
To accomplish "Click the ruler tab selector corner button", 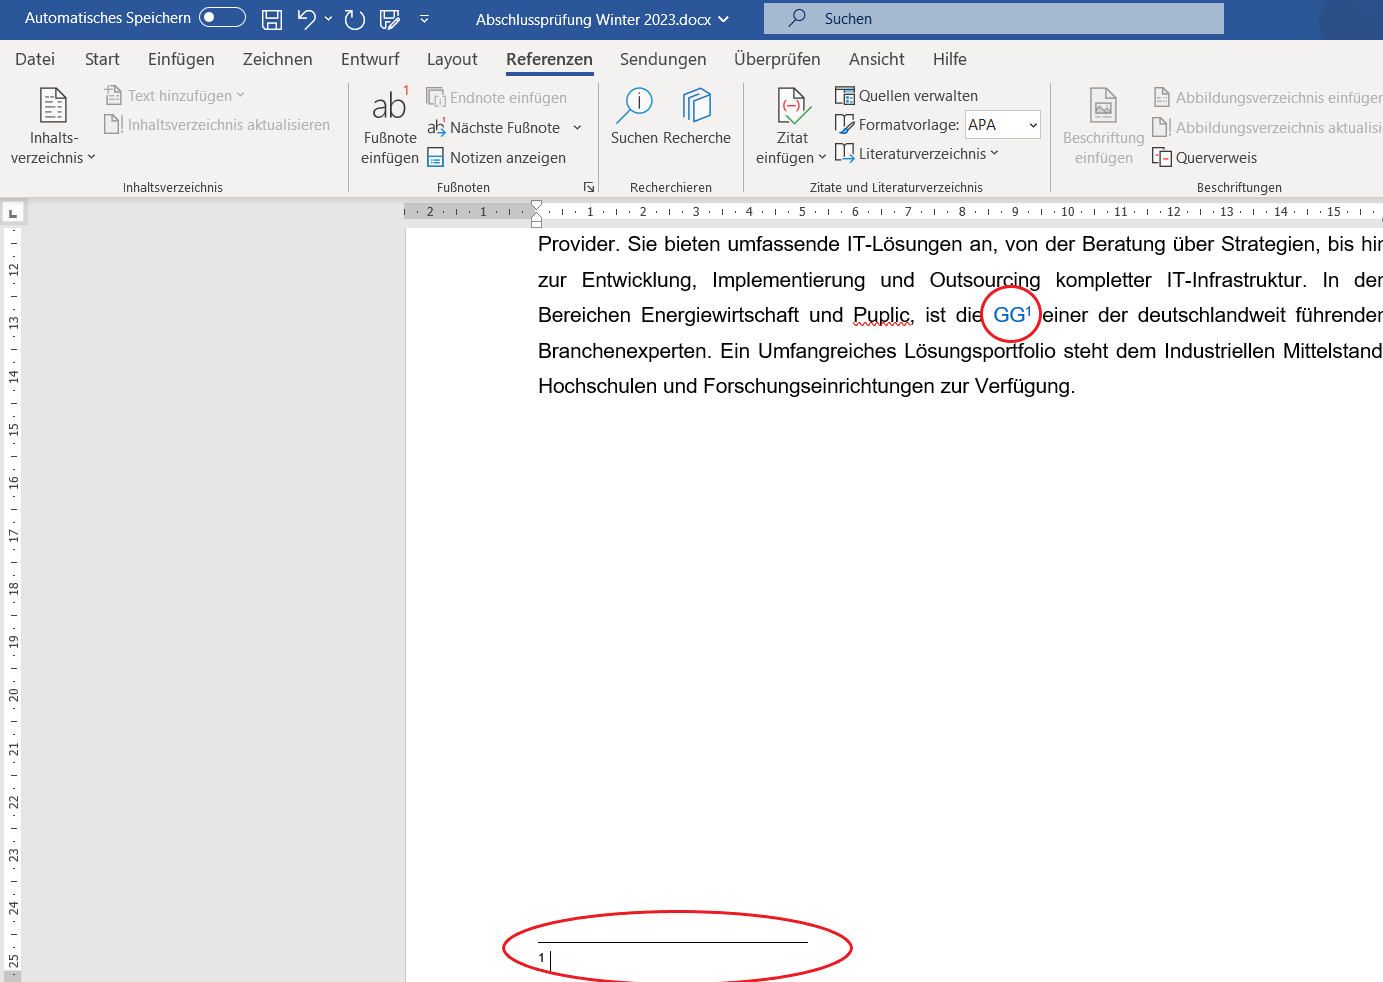I will (13, 212).
